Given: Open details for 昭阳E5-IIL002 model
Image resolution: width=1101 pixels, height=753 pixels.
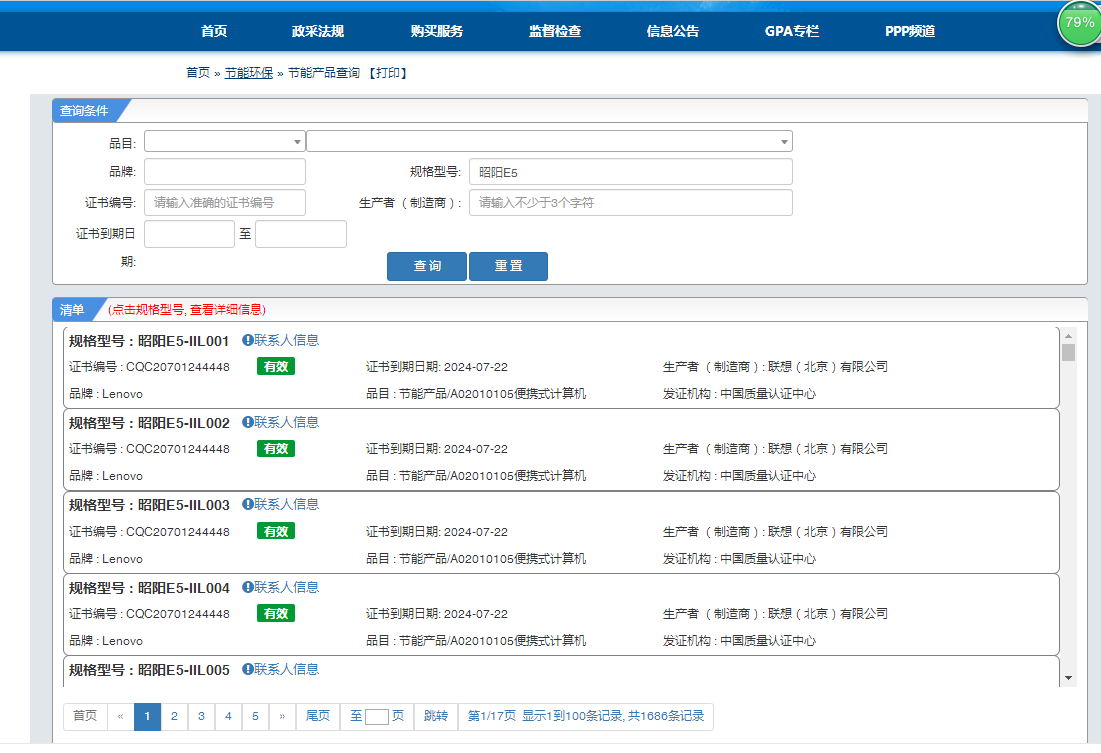Looking at the screenshot, I should pos(183,423).
